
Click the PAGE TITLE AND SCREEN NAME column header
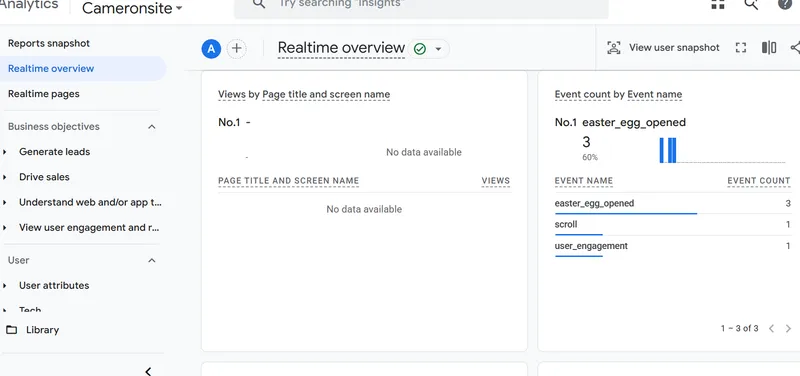(288, 181)
